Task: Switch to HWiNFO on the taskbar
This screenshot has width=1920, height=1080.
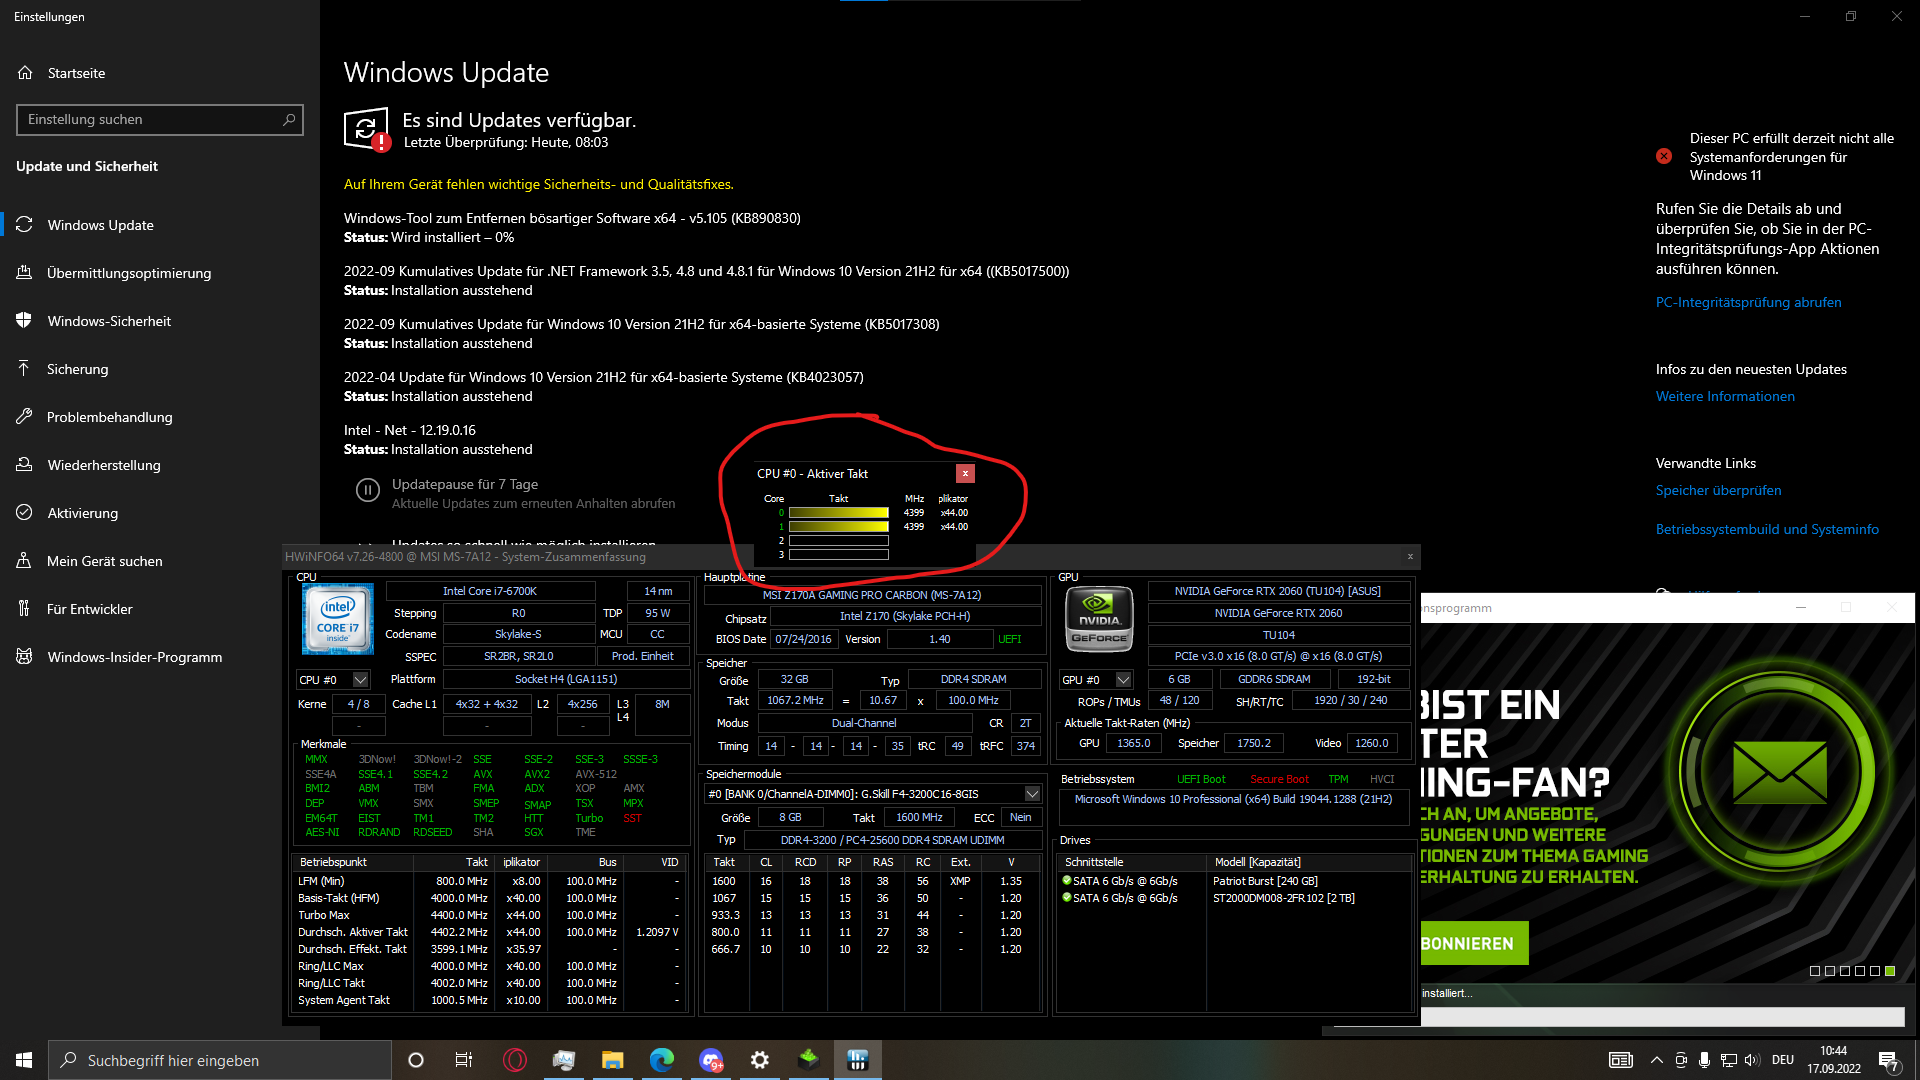Action: pos(858,1060)
